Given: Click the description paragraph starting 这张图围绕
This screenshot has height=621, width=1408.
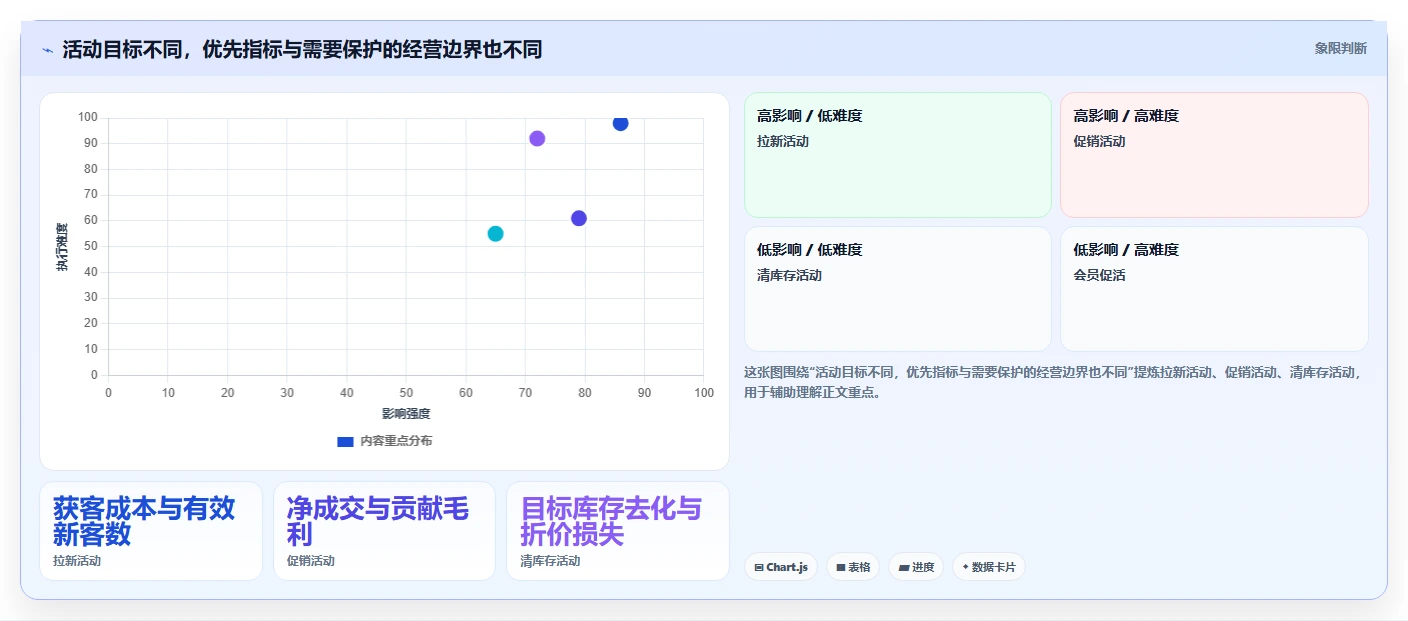Looking at the screenshot, I should point(1054,382).
